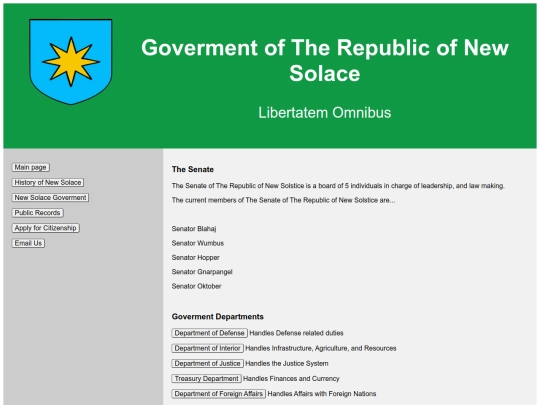
Task: Go to History of New Solace
Action: pos(48,183)
